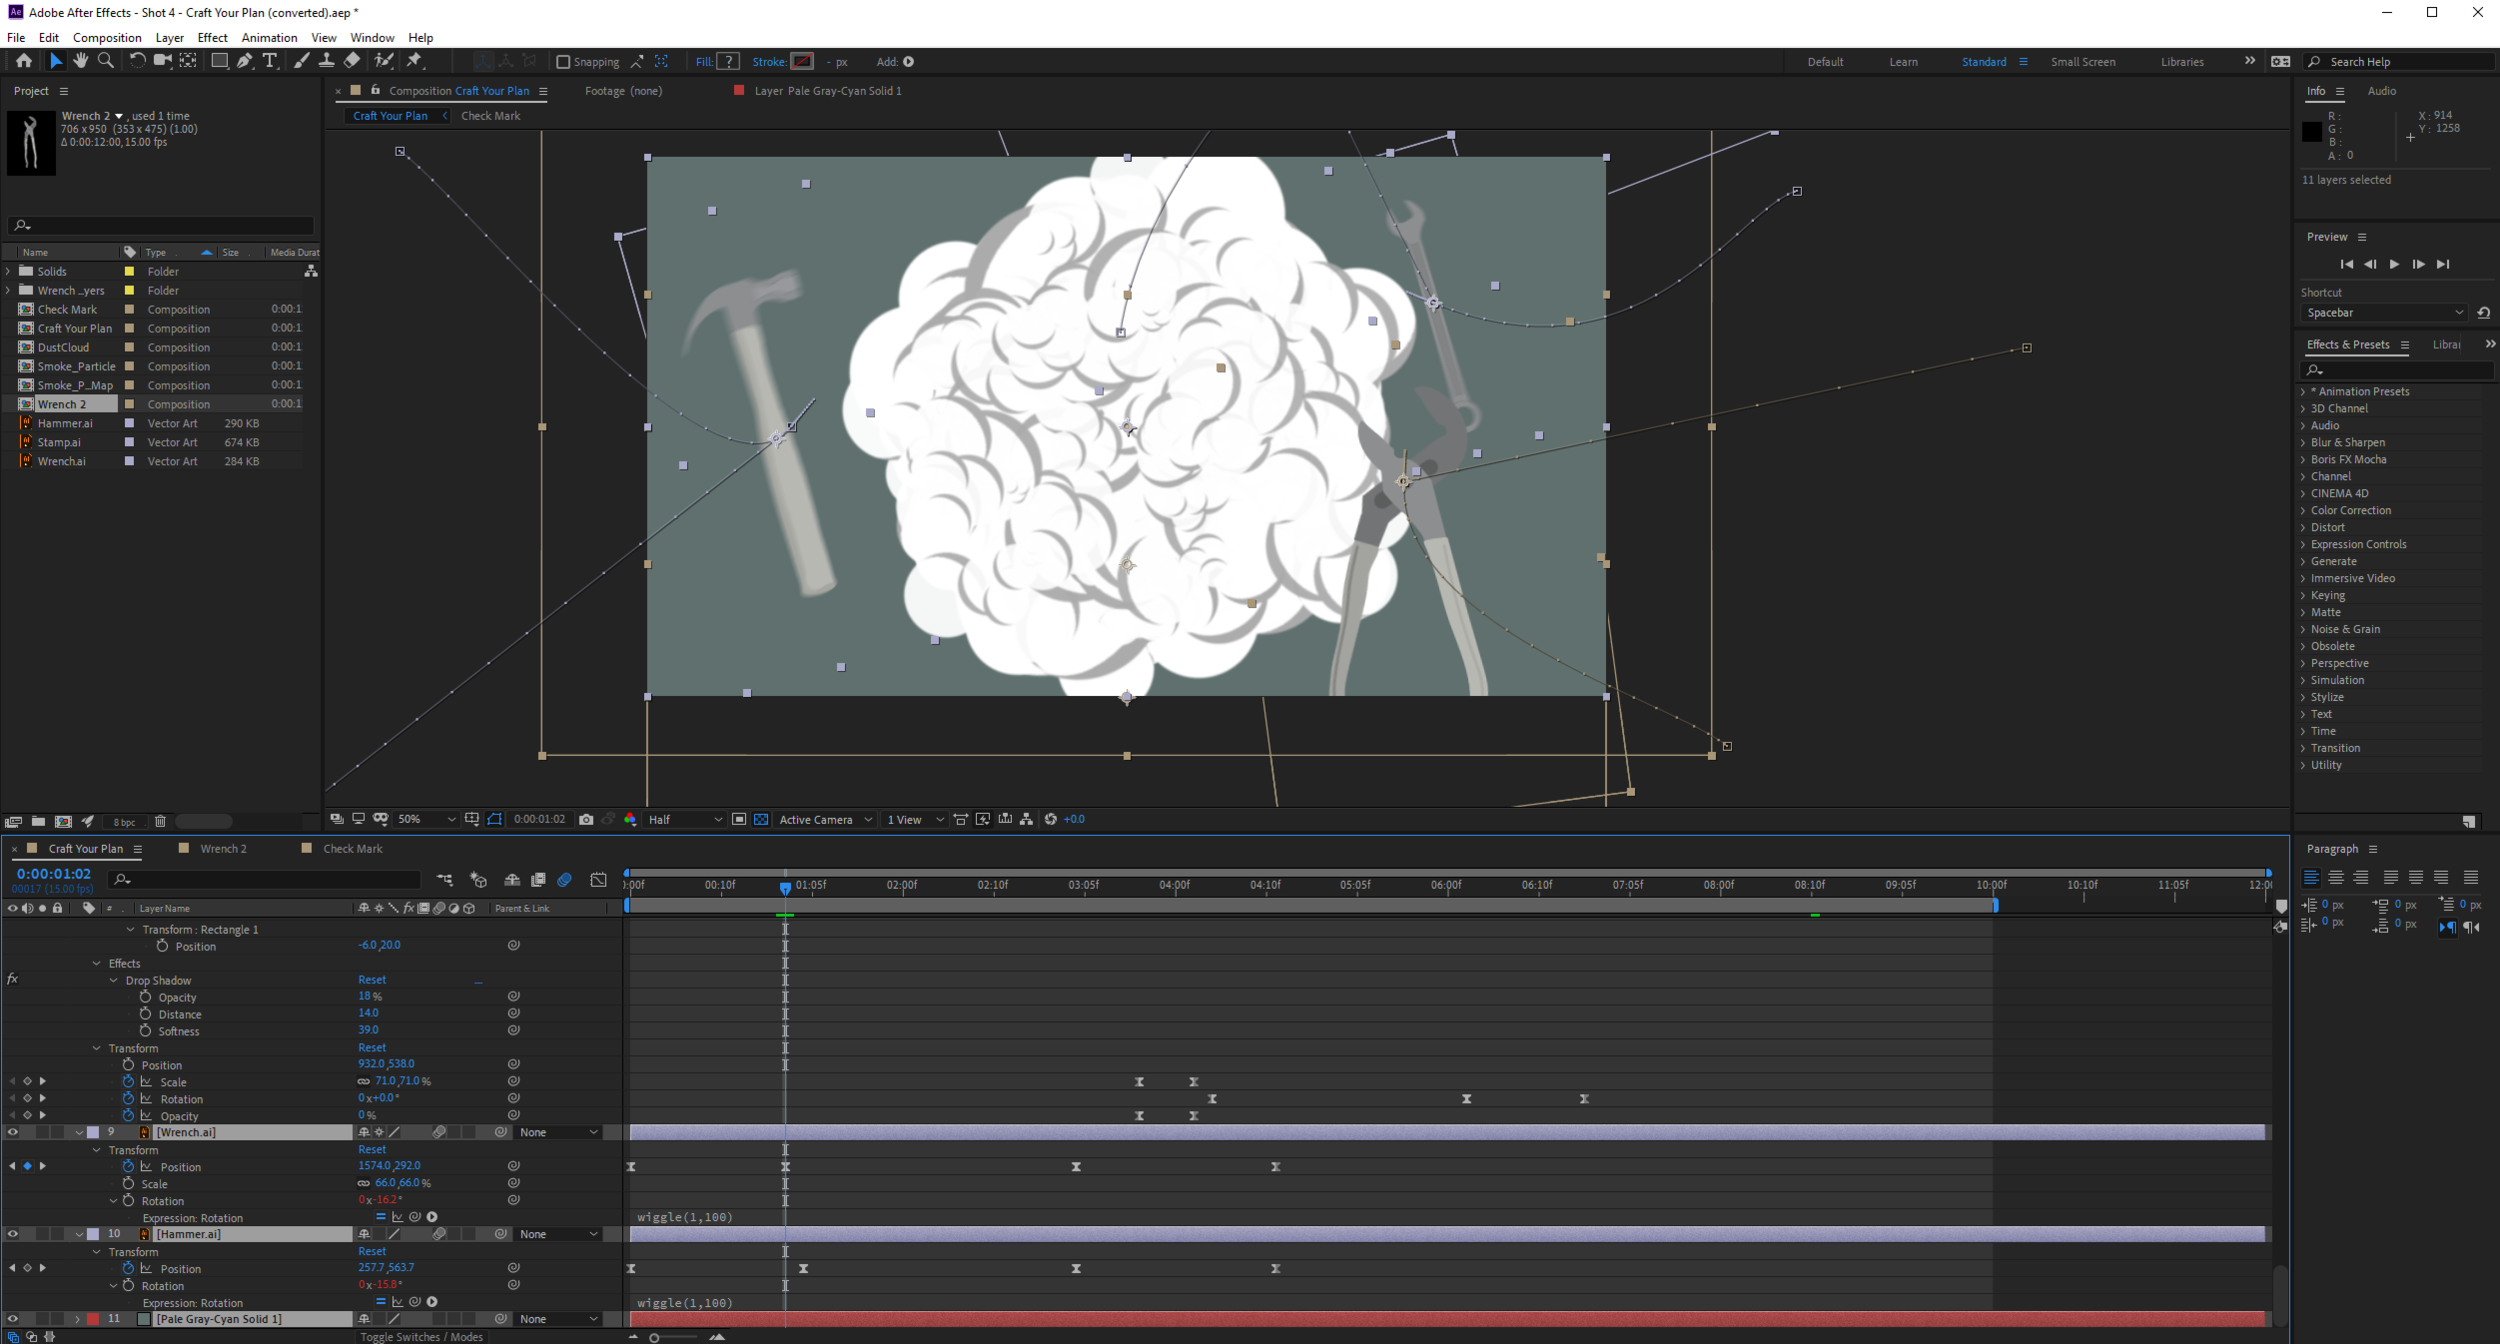Switch to the Wrench 2 timeline tab
This screenshot has width=2500, height=1344.
[223, 849]
